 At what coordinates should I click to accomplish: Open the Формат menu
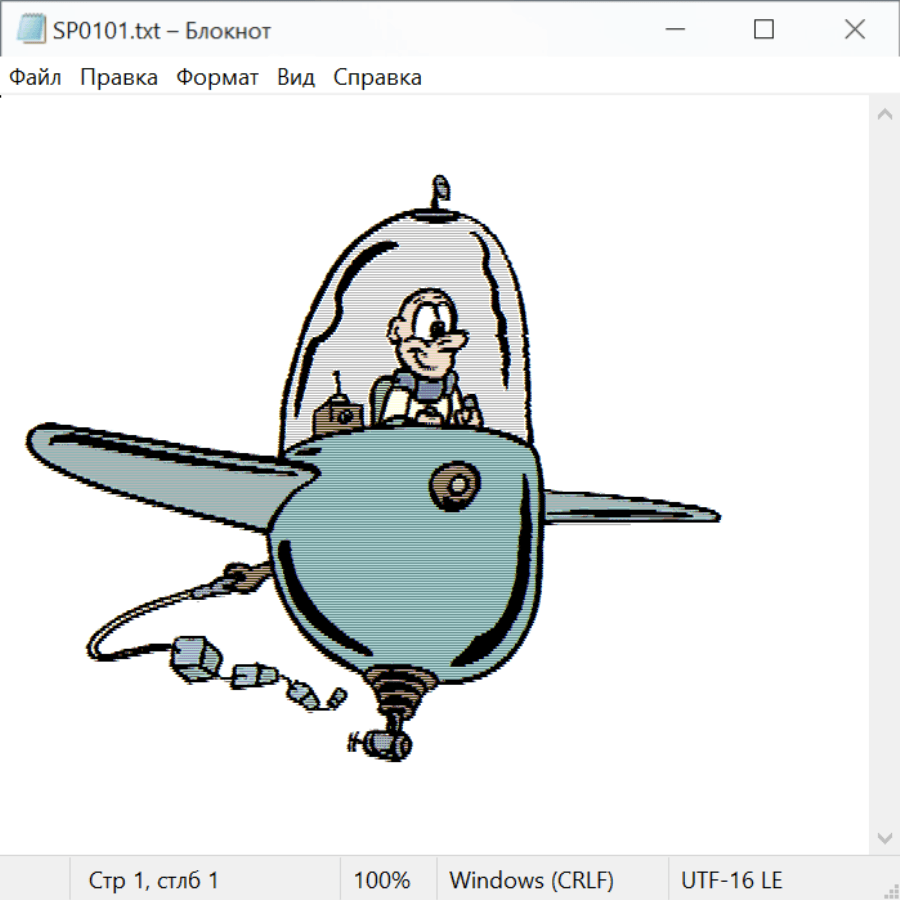tap(217, 78)
